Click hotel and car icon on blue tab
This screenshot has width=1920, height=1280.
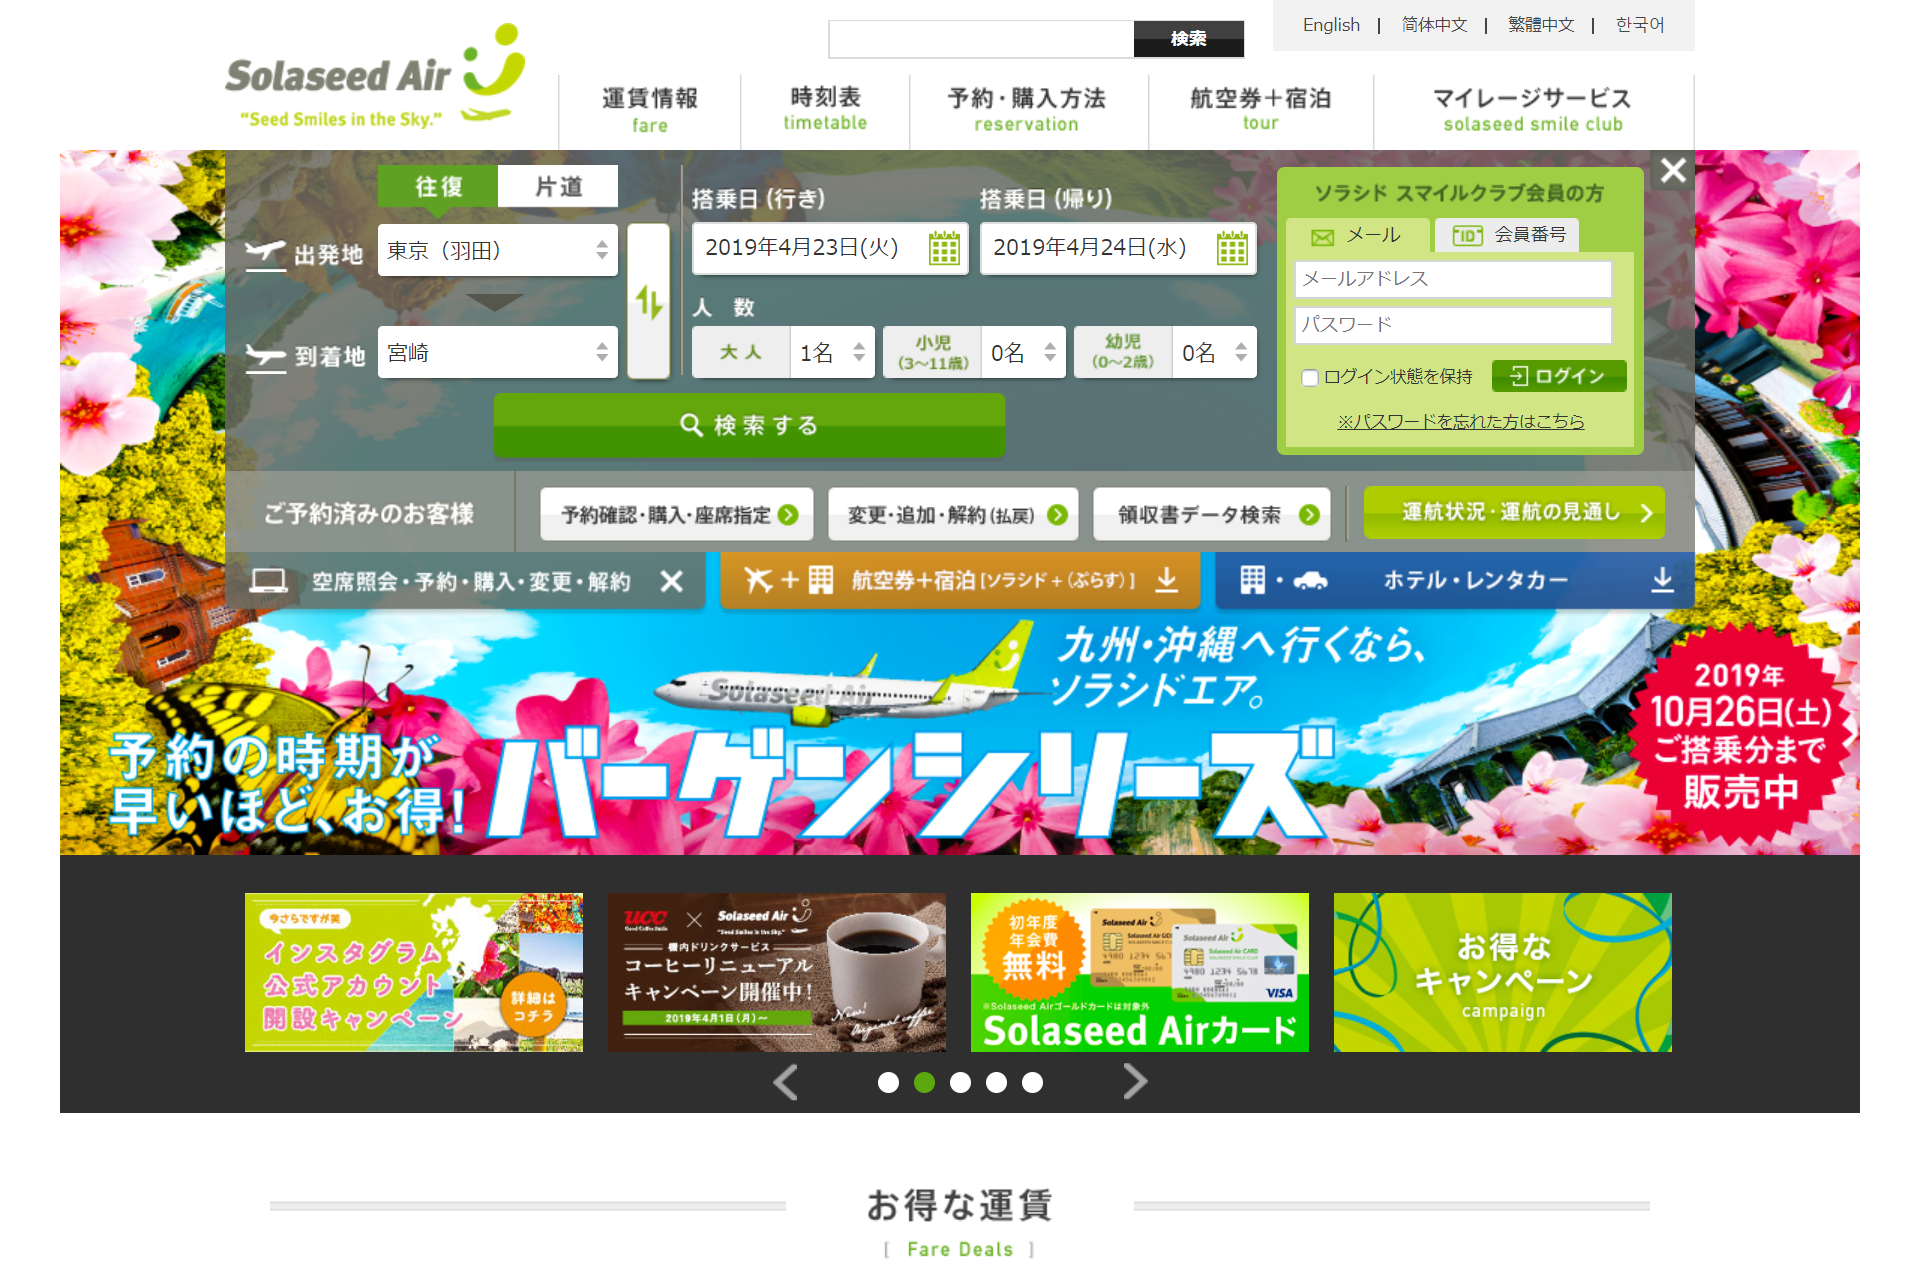click(x=1284, y=580)
